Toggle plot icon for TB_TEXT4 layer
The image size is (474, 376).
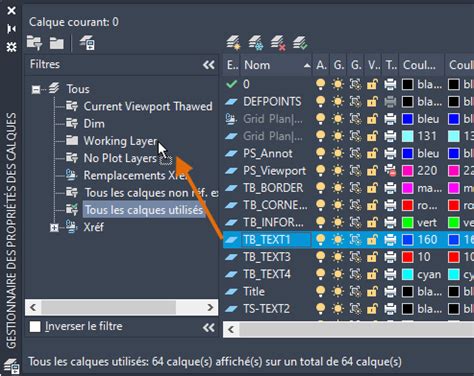(390, 274)
